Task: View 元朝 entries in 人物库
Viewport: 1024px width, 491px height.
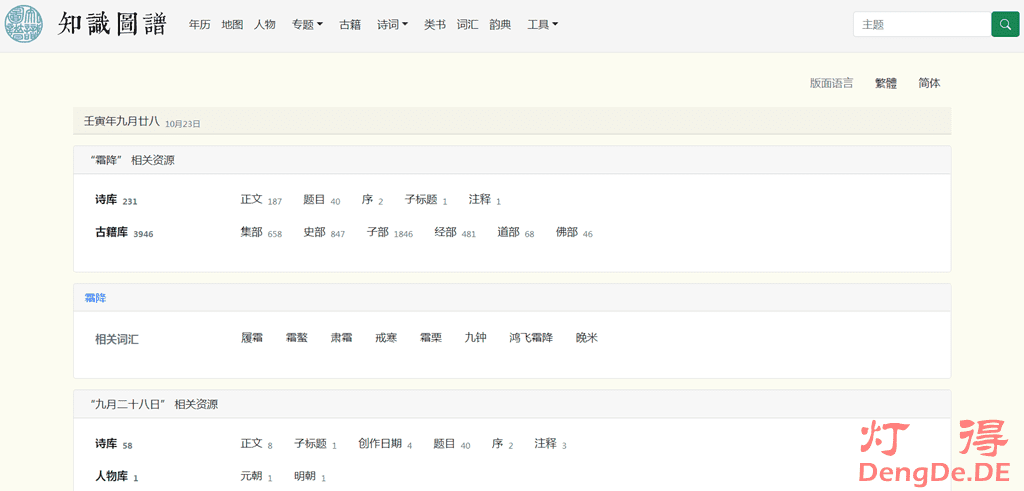Action: (251, 476)
